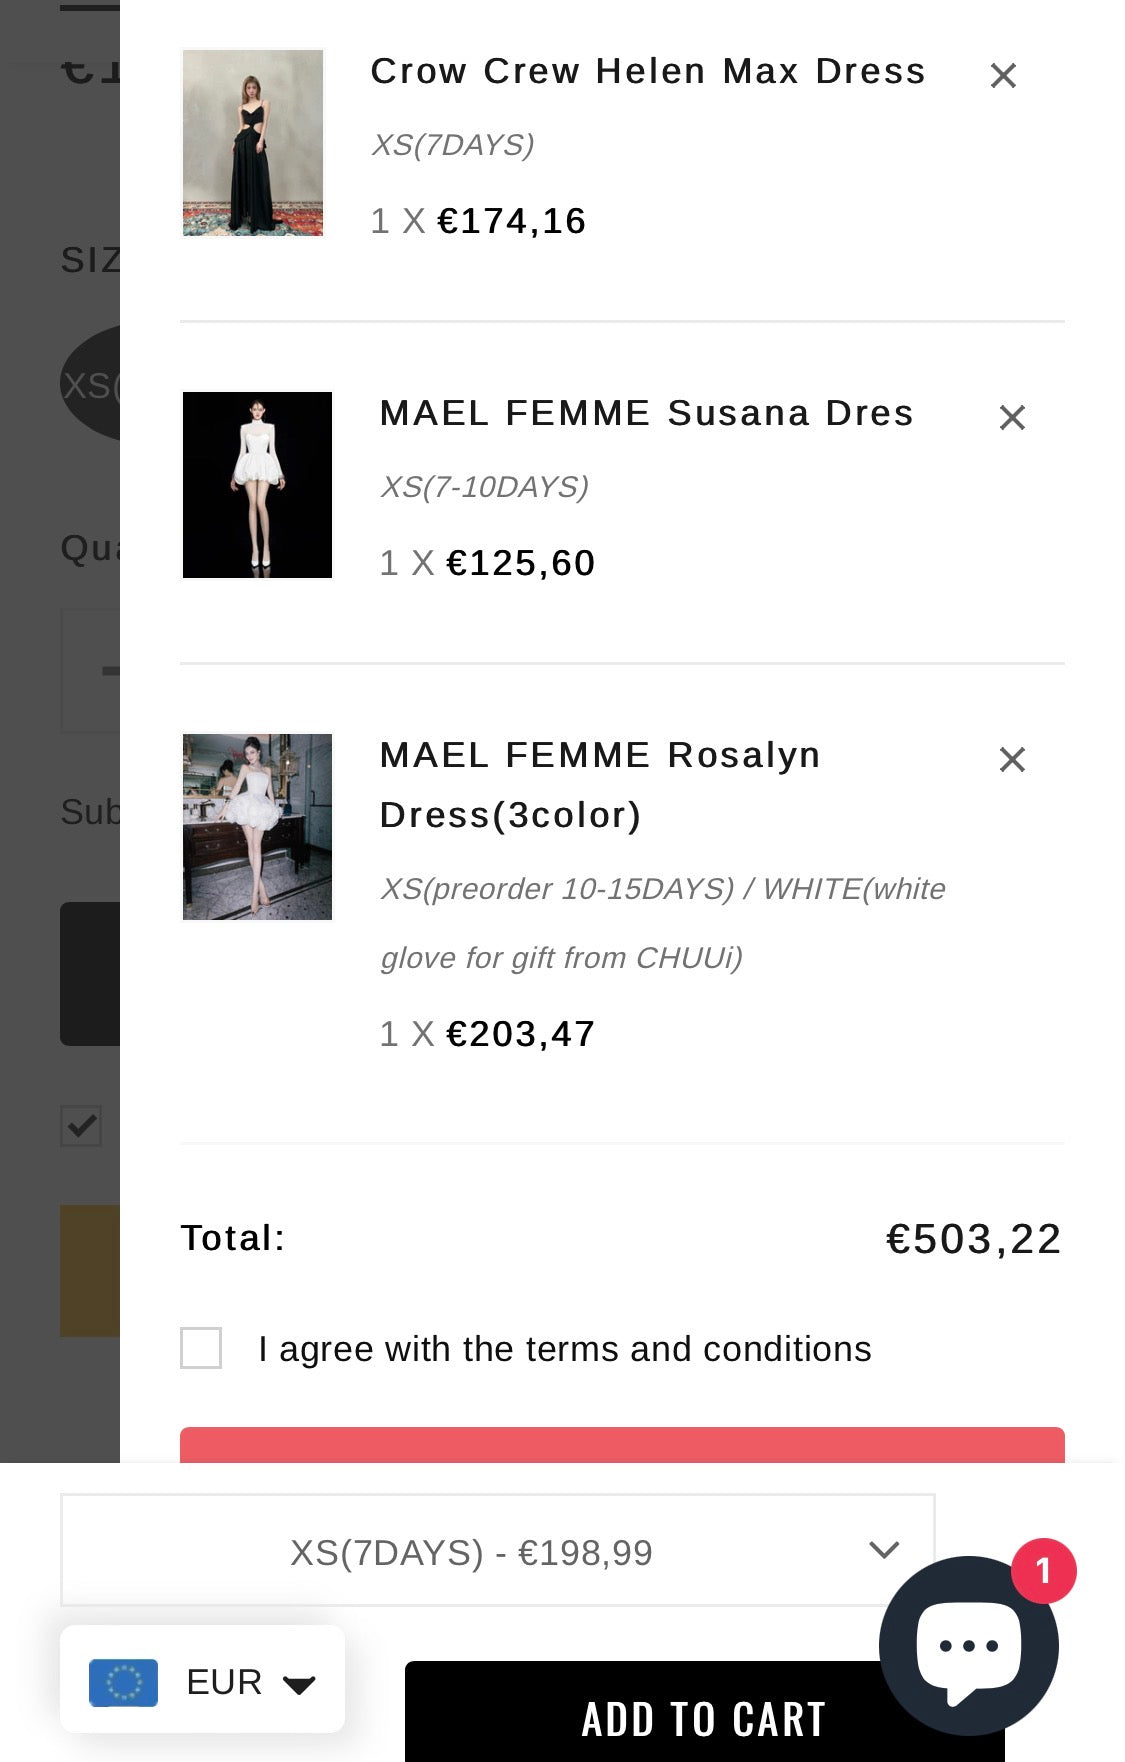Click the dimmed overlay to close cart

(58, 700)
